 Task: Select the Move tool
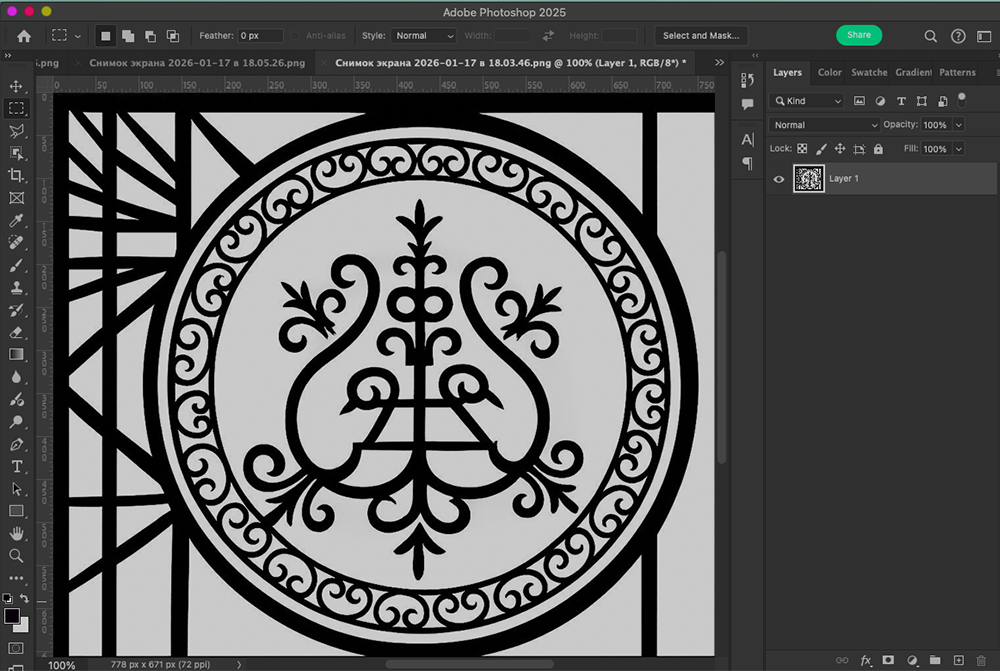16,86
